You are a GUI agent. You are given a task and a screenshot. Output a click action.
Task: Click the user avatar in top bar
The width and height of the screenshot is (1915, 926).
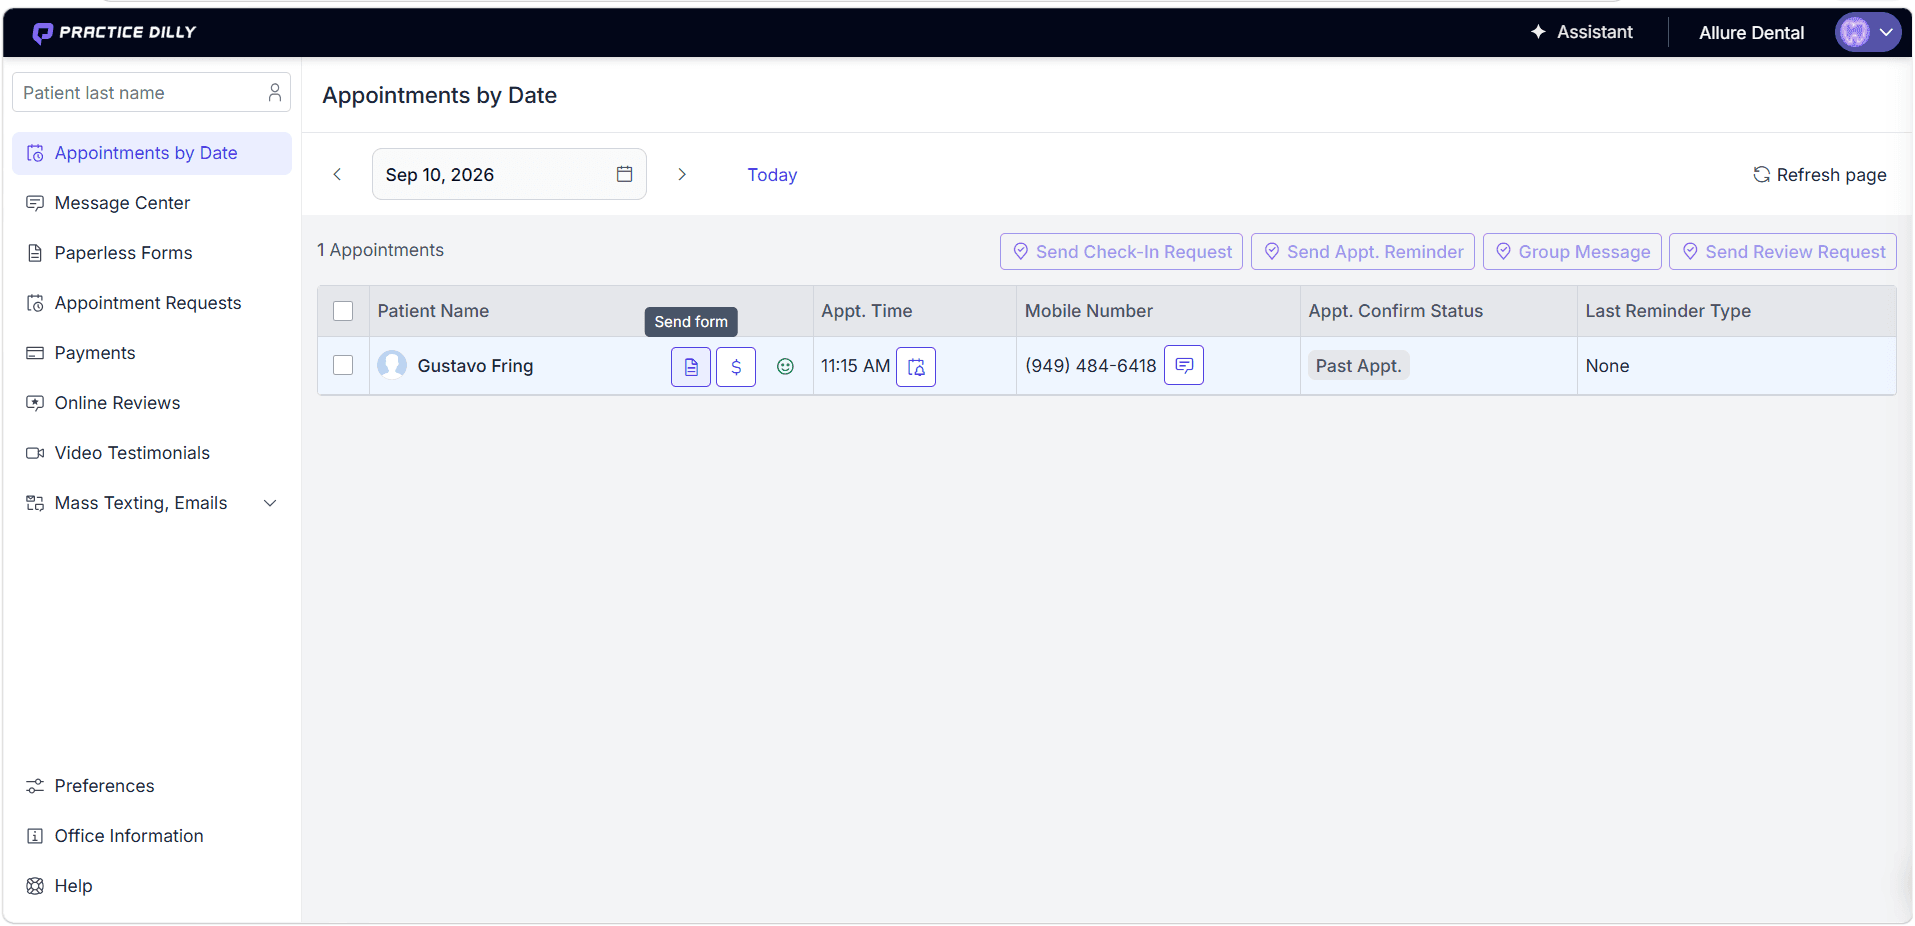click(x=1854, y=32)
